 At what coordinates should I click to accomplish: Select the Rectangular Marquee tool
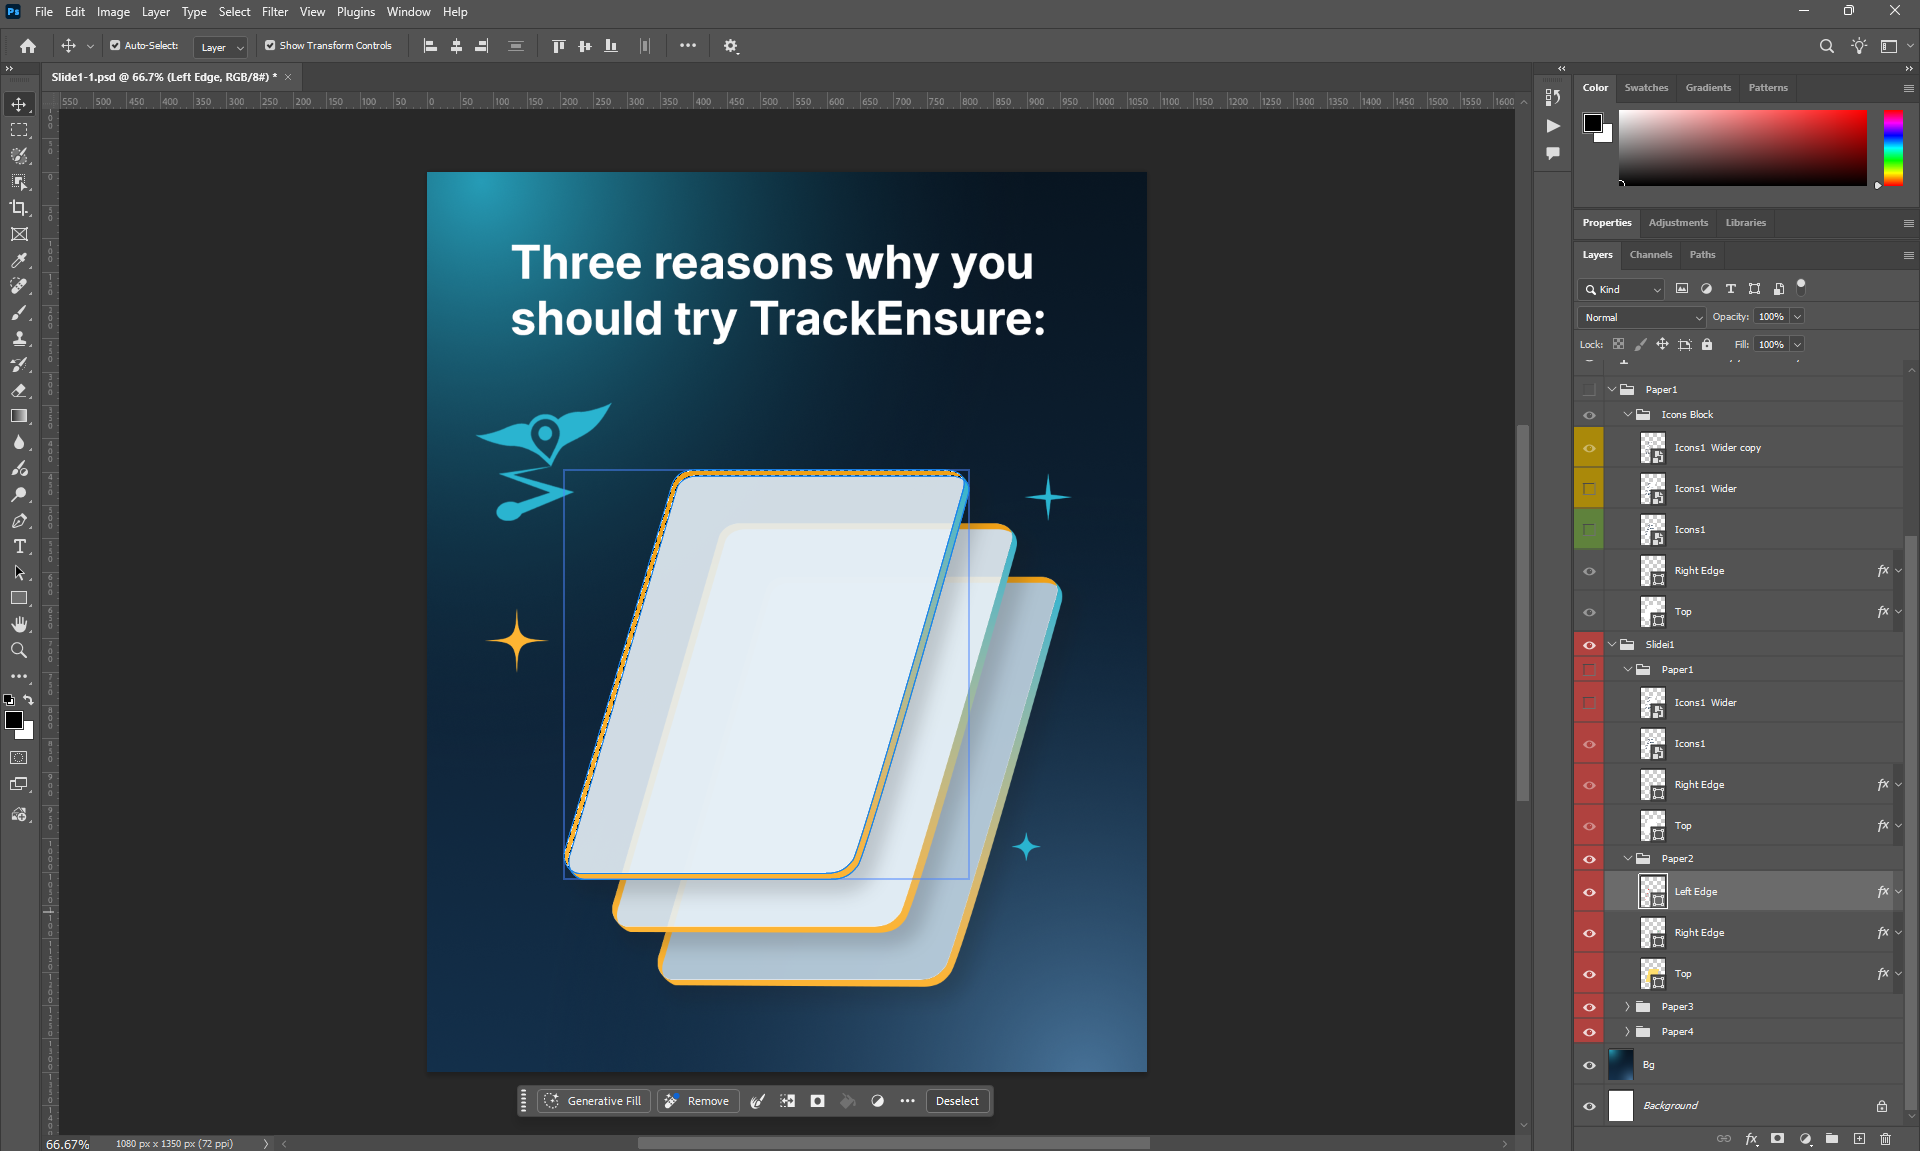coord(19,130)
